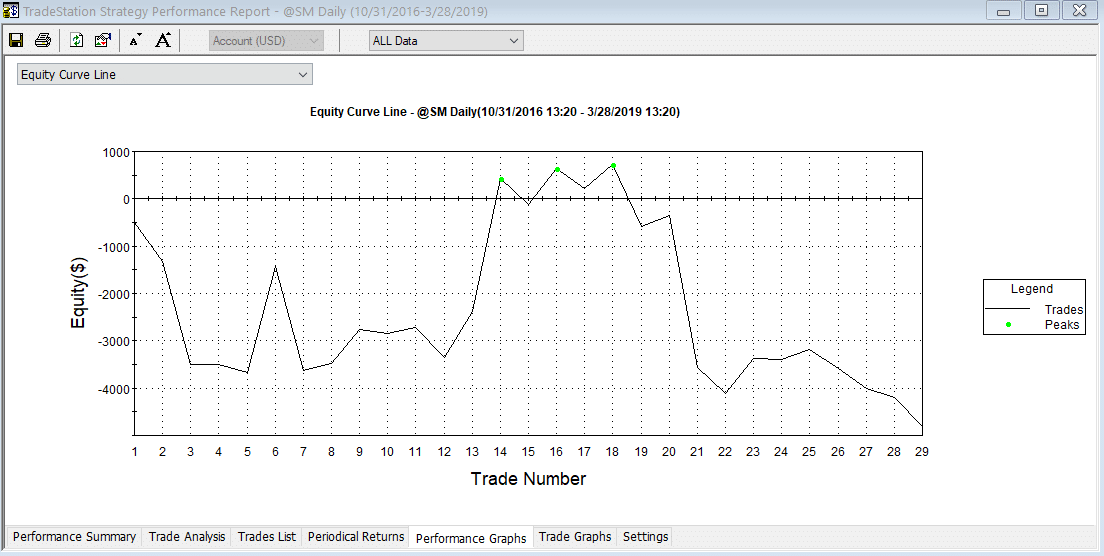Open the Periodical Returns tab
The width and height of the screenshot is (1104, 556).
pyautogui.click(x=356, y=537)
